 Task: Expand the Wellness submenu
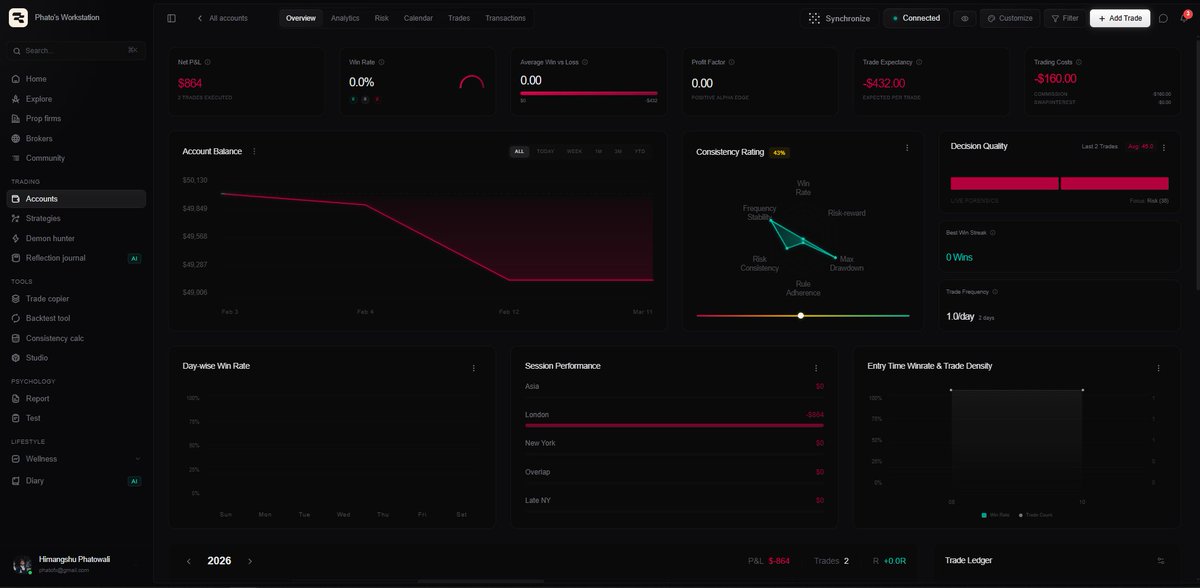pos(137,459)
